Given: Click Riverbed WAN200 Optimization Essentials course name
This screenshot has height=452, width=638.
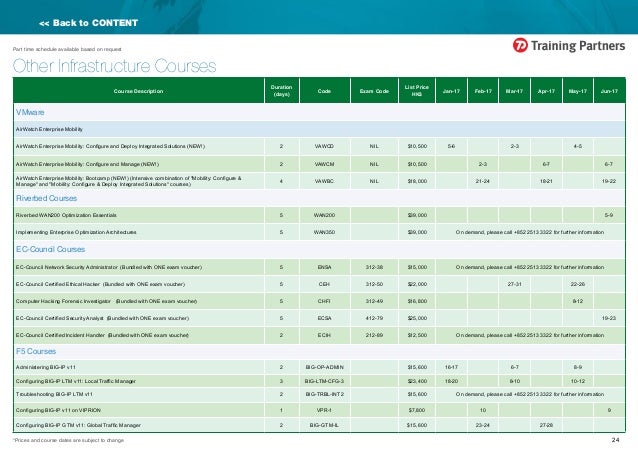Looking at the screenshot, I should (x=66, y=215).
